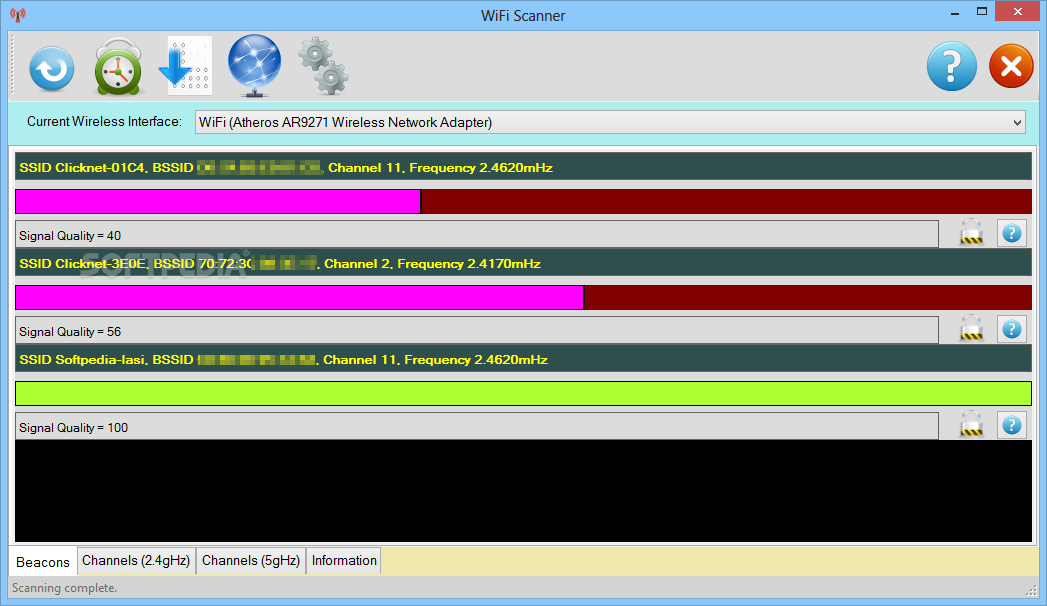Click the 'Signal Quality = 100' field
The width and height of the screenshot is (1047, 606).
tap(477, 427)
